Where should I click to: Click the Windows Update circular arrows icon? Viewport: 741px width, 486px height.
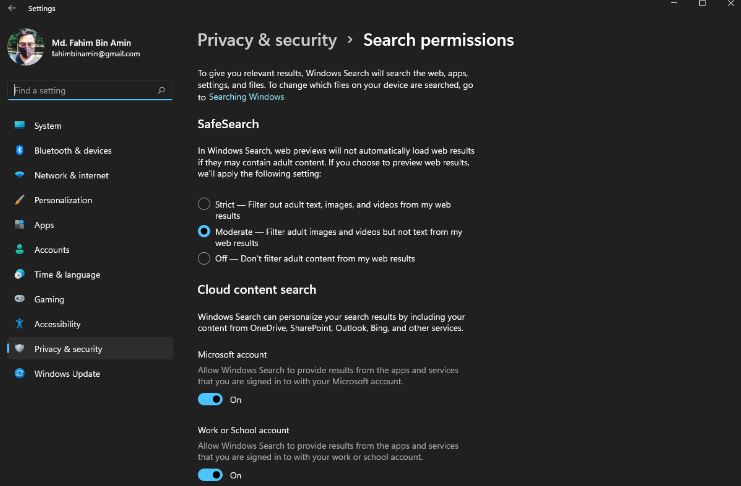click(x=19, y=373)
